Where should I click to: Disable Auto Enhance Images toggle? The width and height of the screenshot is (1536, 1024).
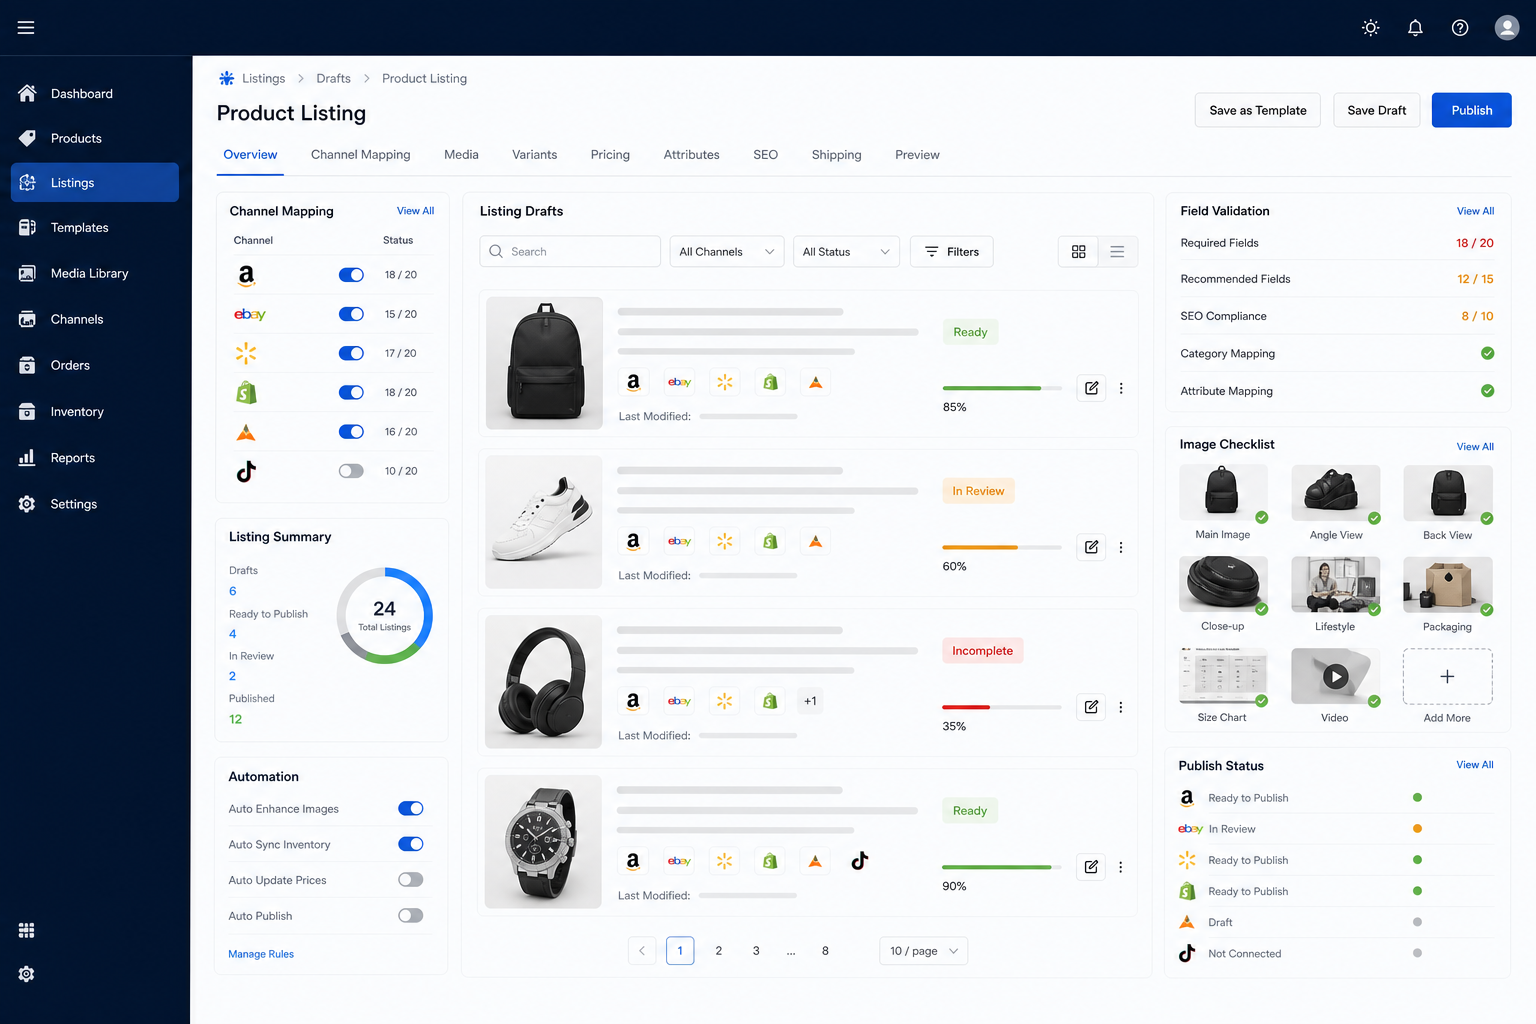[x=411, y=809]
